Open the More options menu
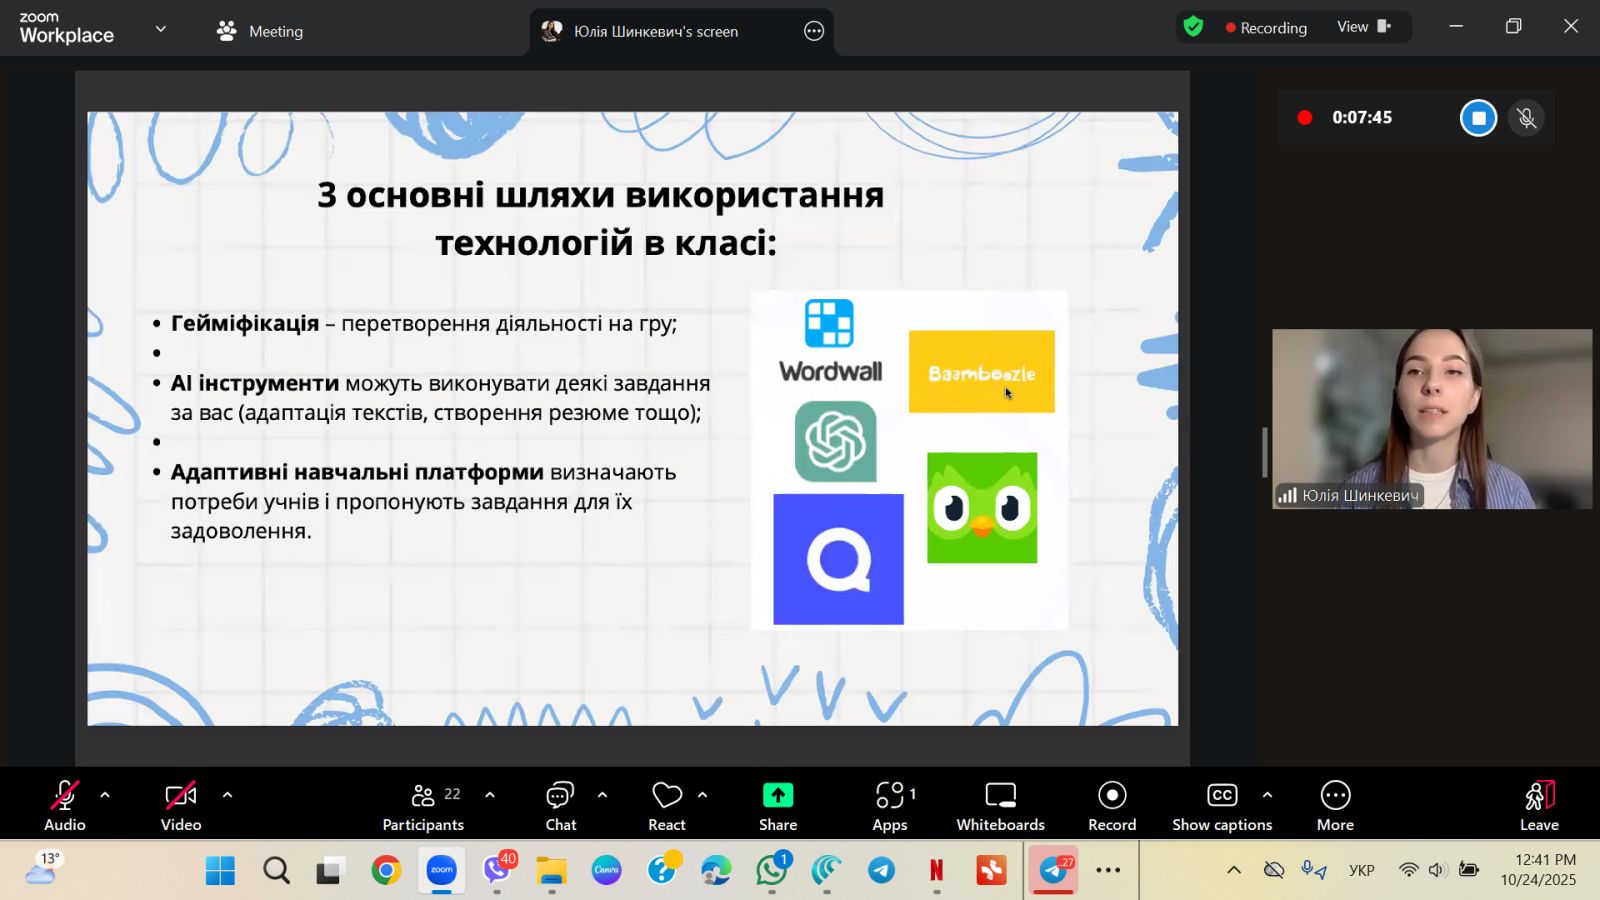The image size is (1600, 900). [x=1335, y=805]
